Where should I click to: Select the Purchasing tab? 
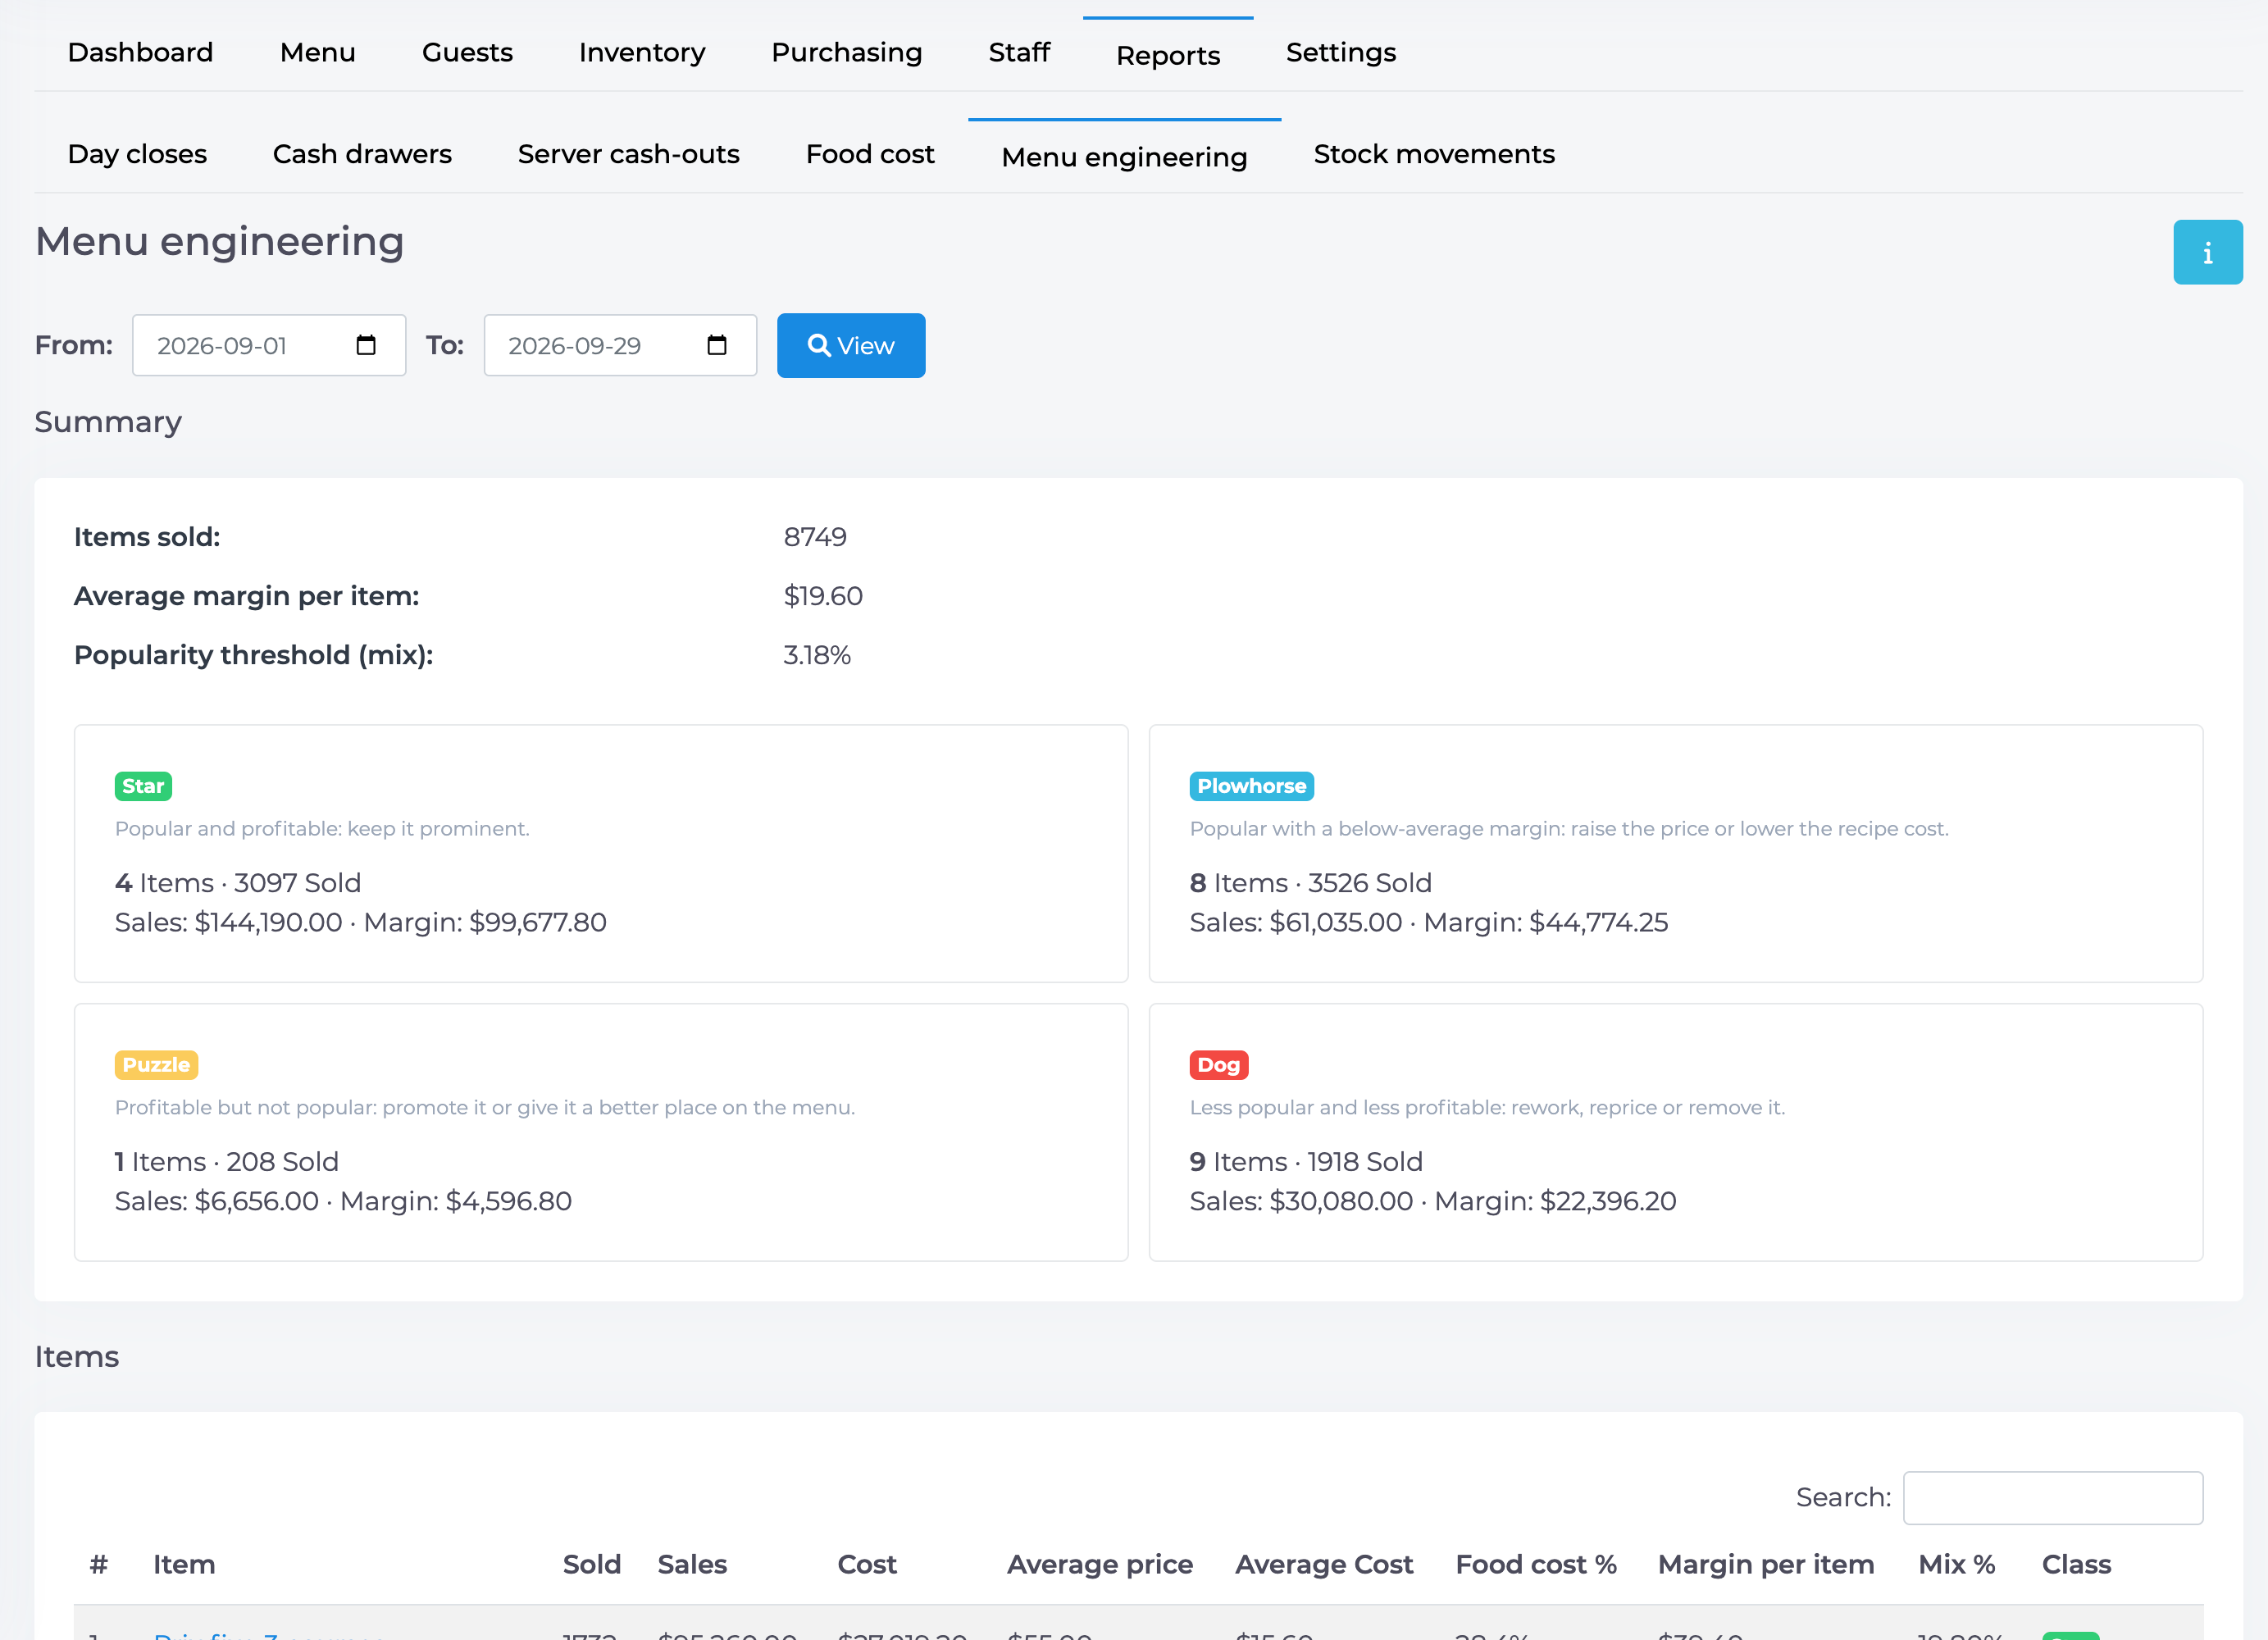point(847,52)
